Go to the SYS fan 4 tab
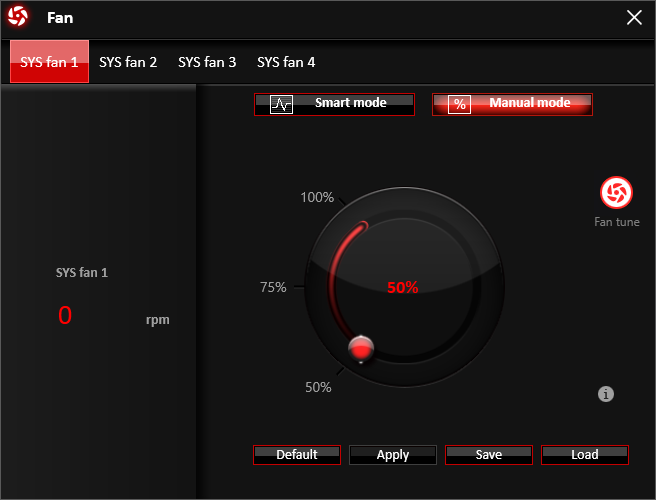Screen dimensions: 656x500 (x=286, y=62)
